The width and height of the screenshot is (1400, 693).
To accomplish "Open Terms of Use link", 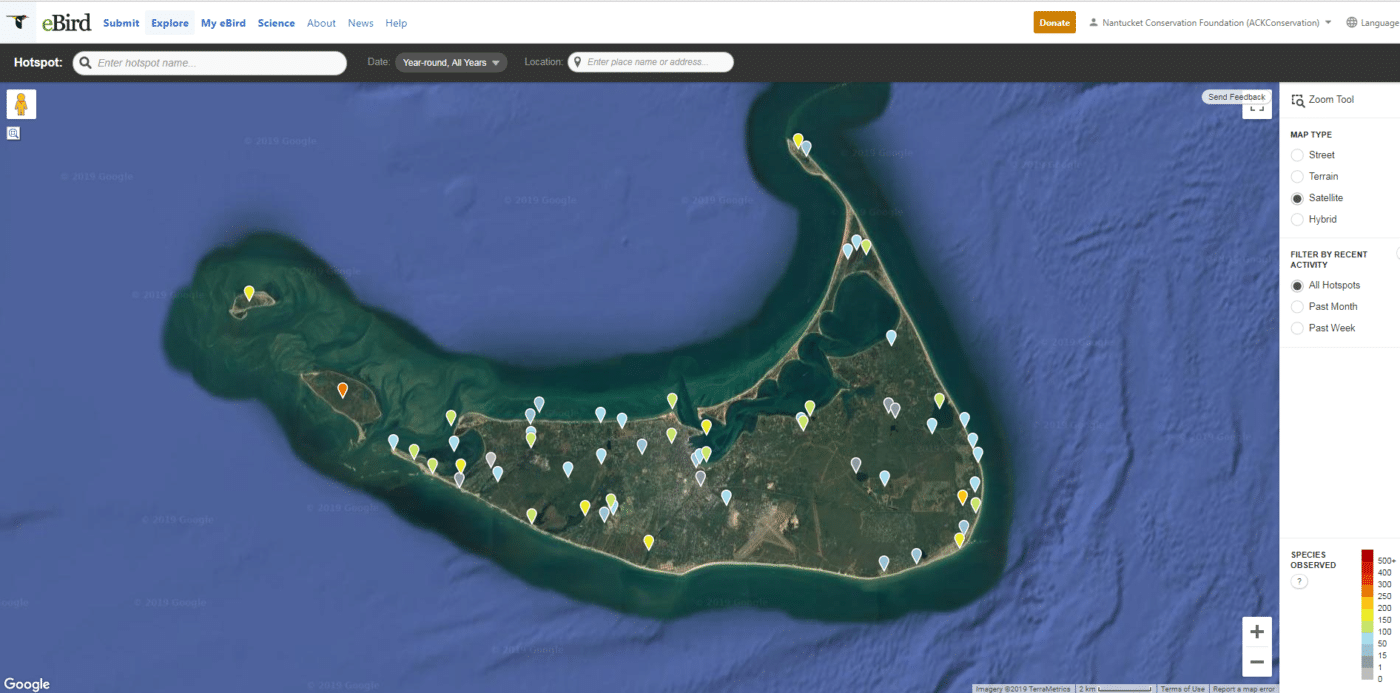I will 1182,688.
